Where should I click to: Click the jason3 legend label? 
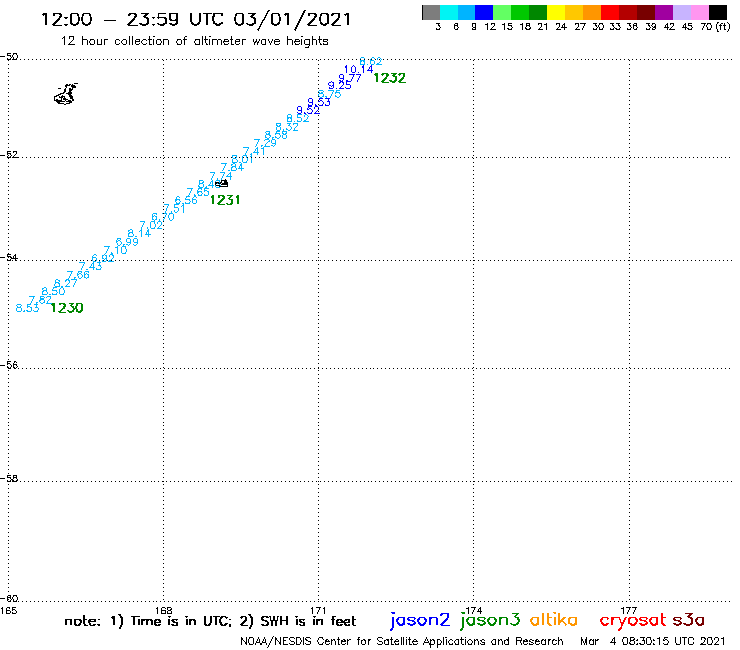point(490,620)
